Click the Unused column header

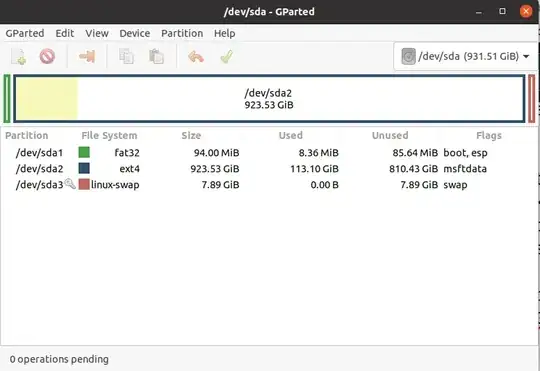pos(390,135)
